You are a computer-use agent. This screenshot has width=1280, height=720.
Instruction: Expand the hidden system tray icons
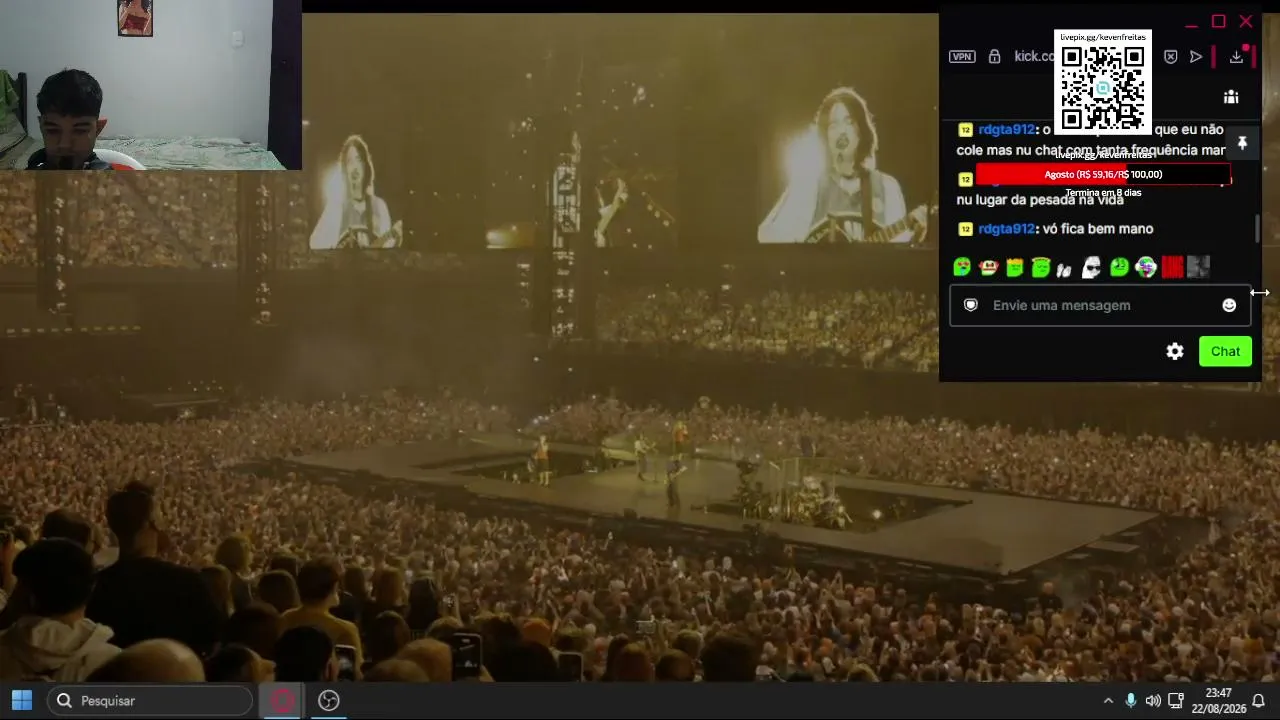coord(1108,701)
